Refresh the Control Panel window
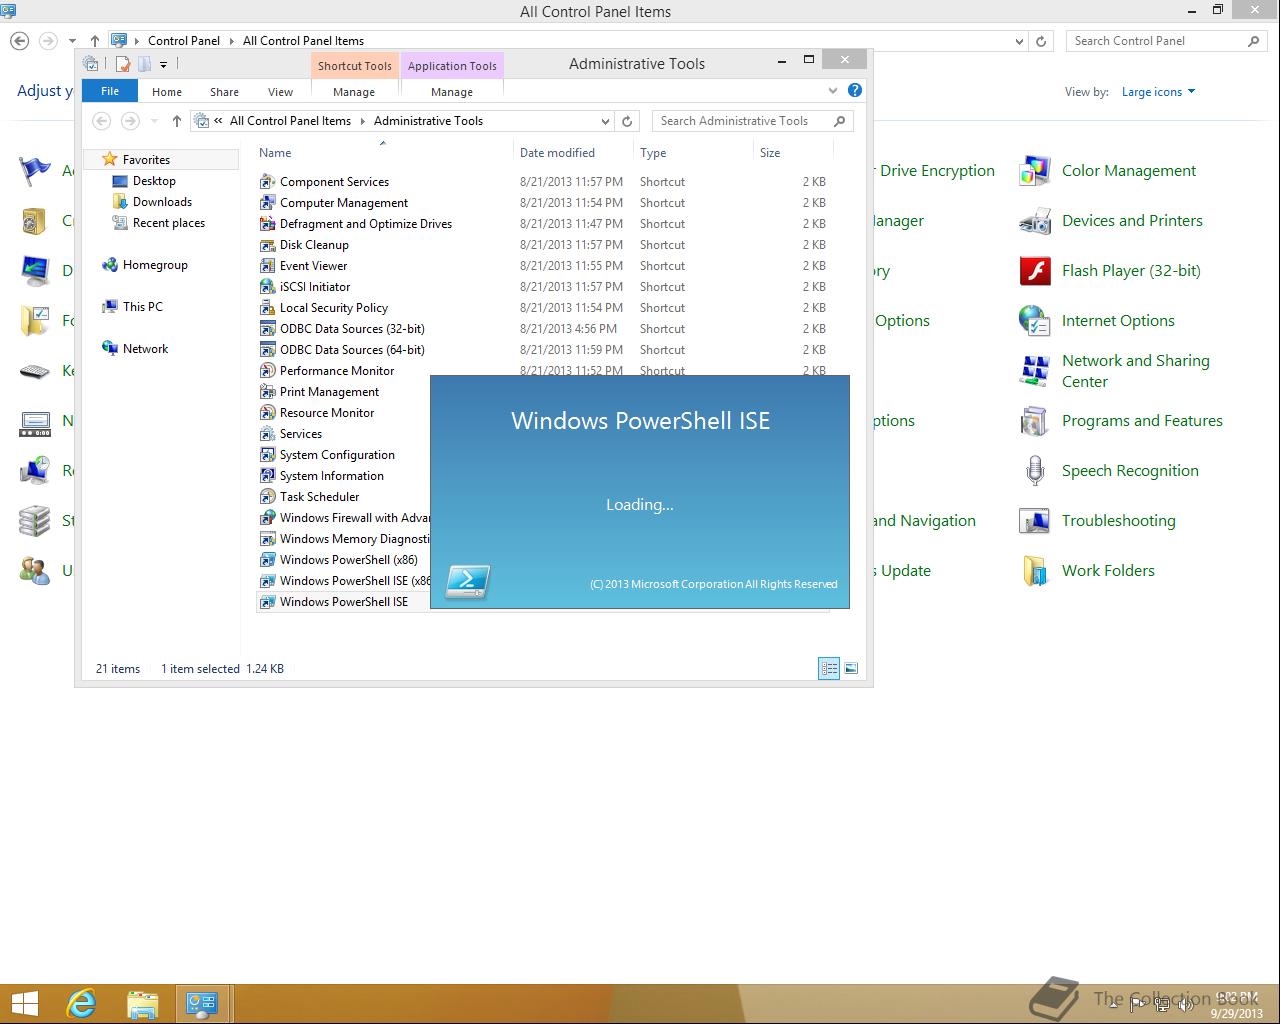Viewport: 1280px width, 1024px height. (1041, 41)
